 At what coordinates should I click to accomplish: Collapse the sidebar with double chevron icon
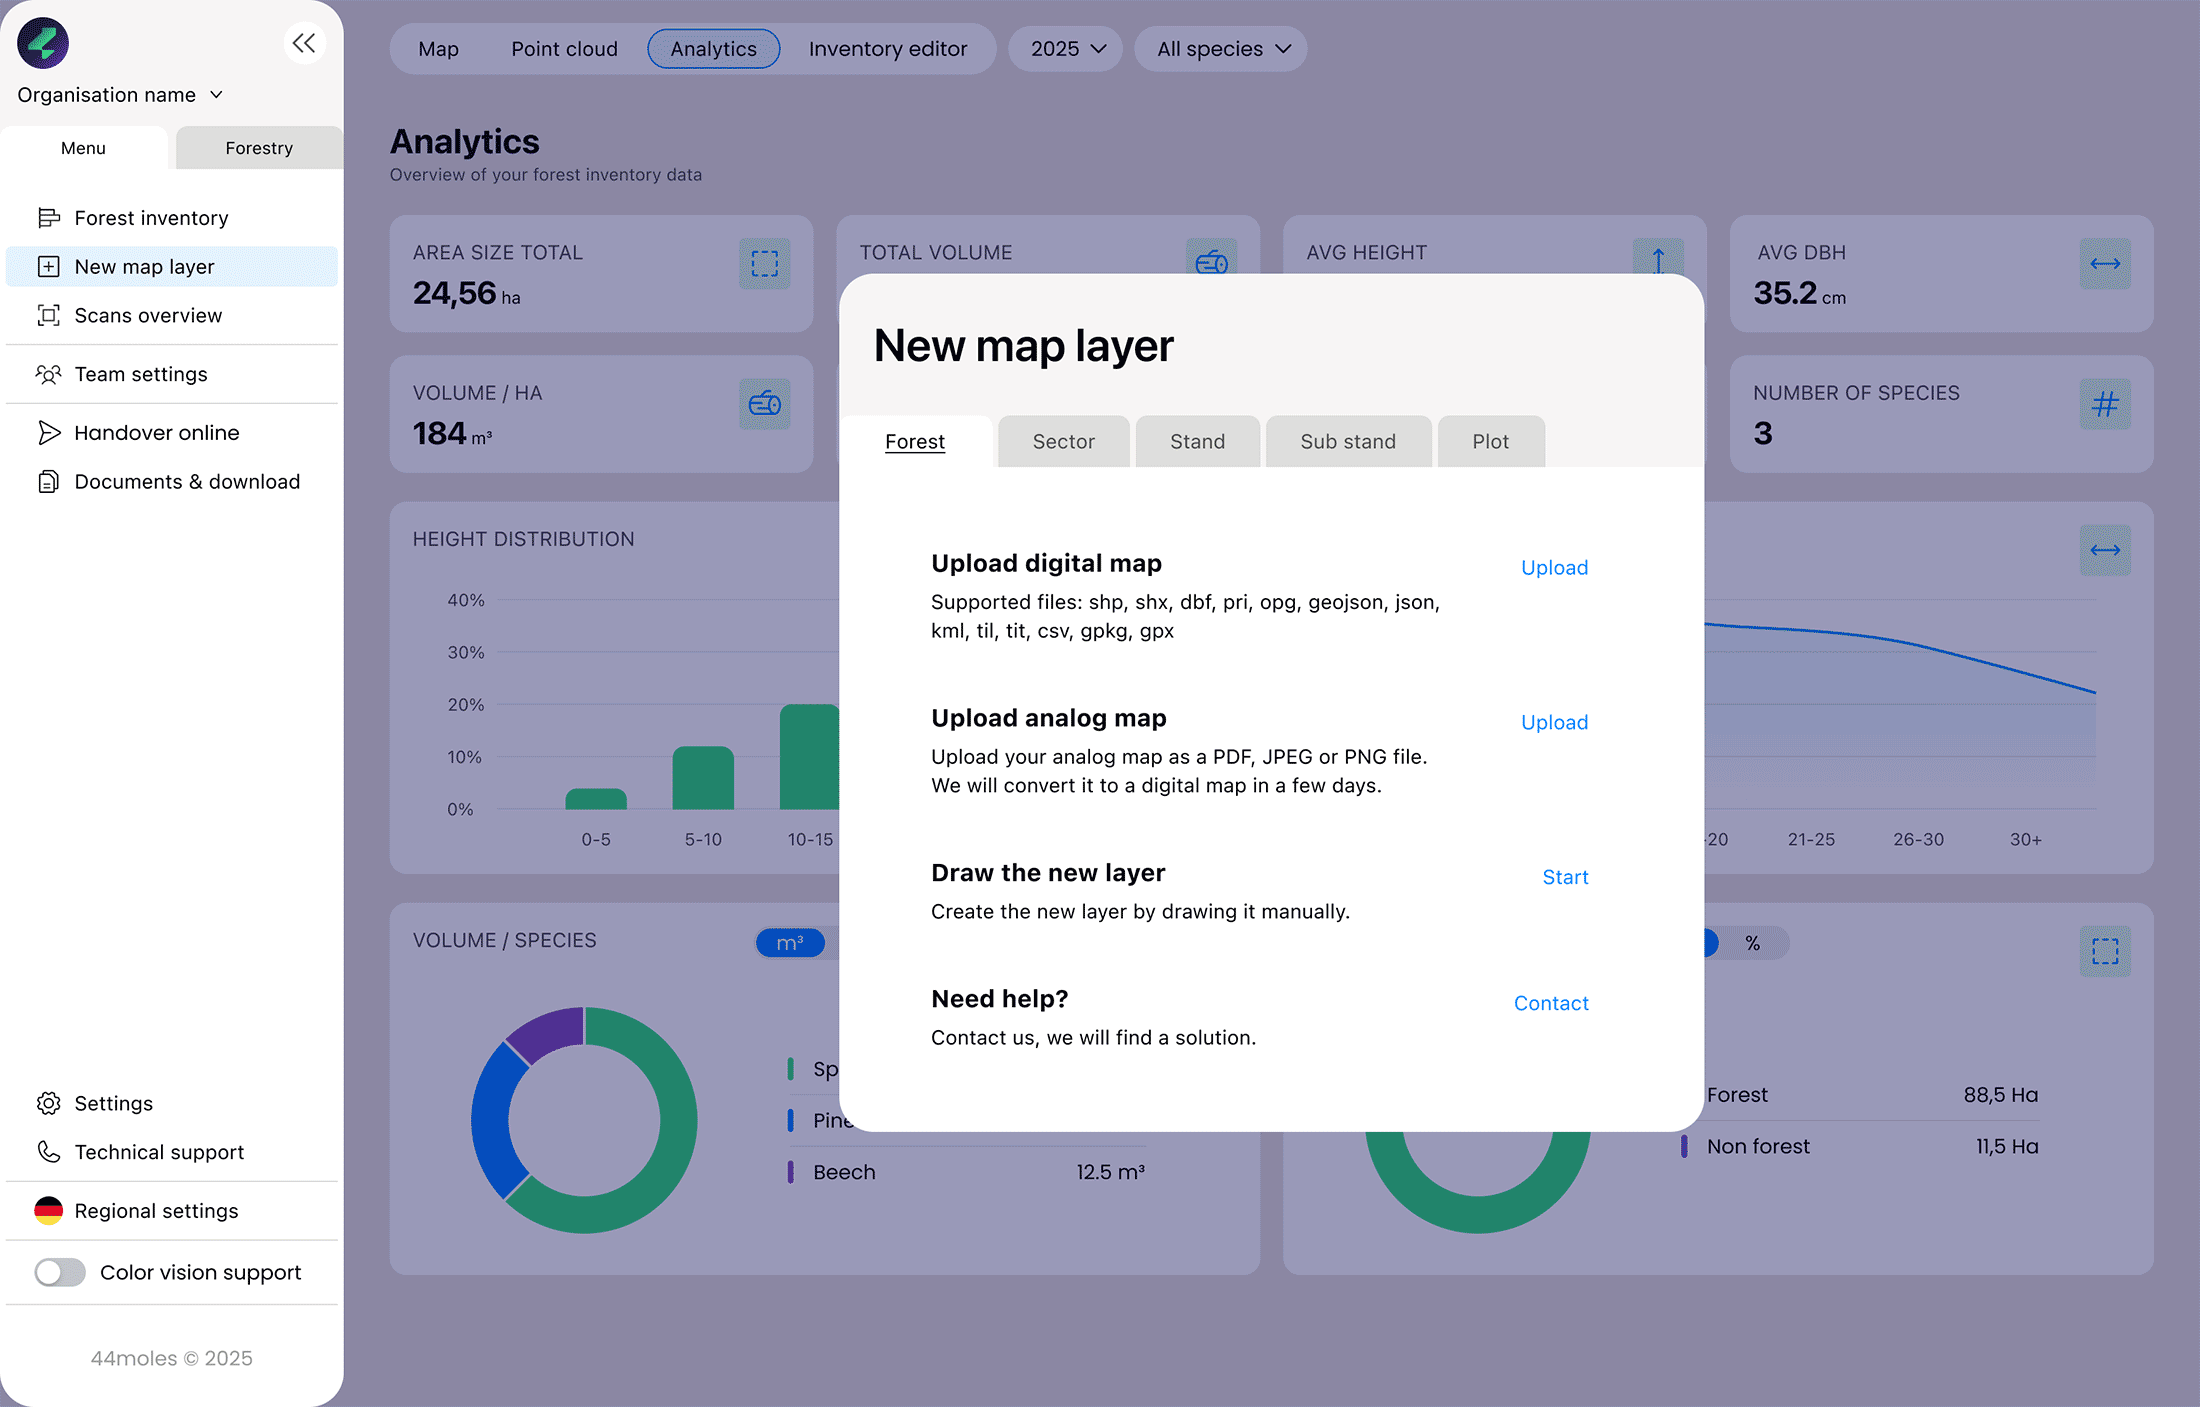[304, 43]
